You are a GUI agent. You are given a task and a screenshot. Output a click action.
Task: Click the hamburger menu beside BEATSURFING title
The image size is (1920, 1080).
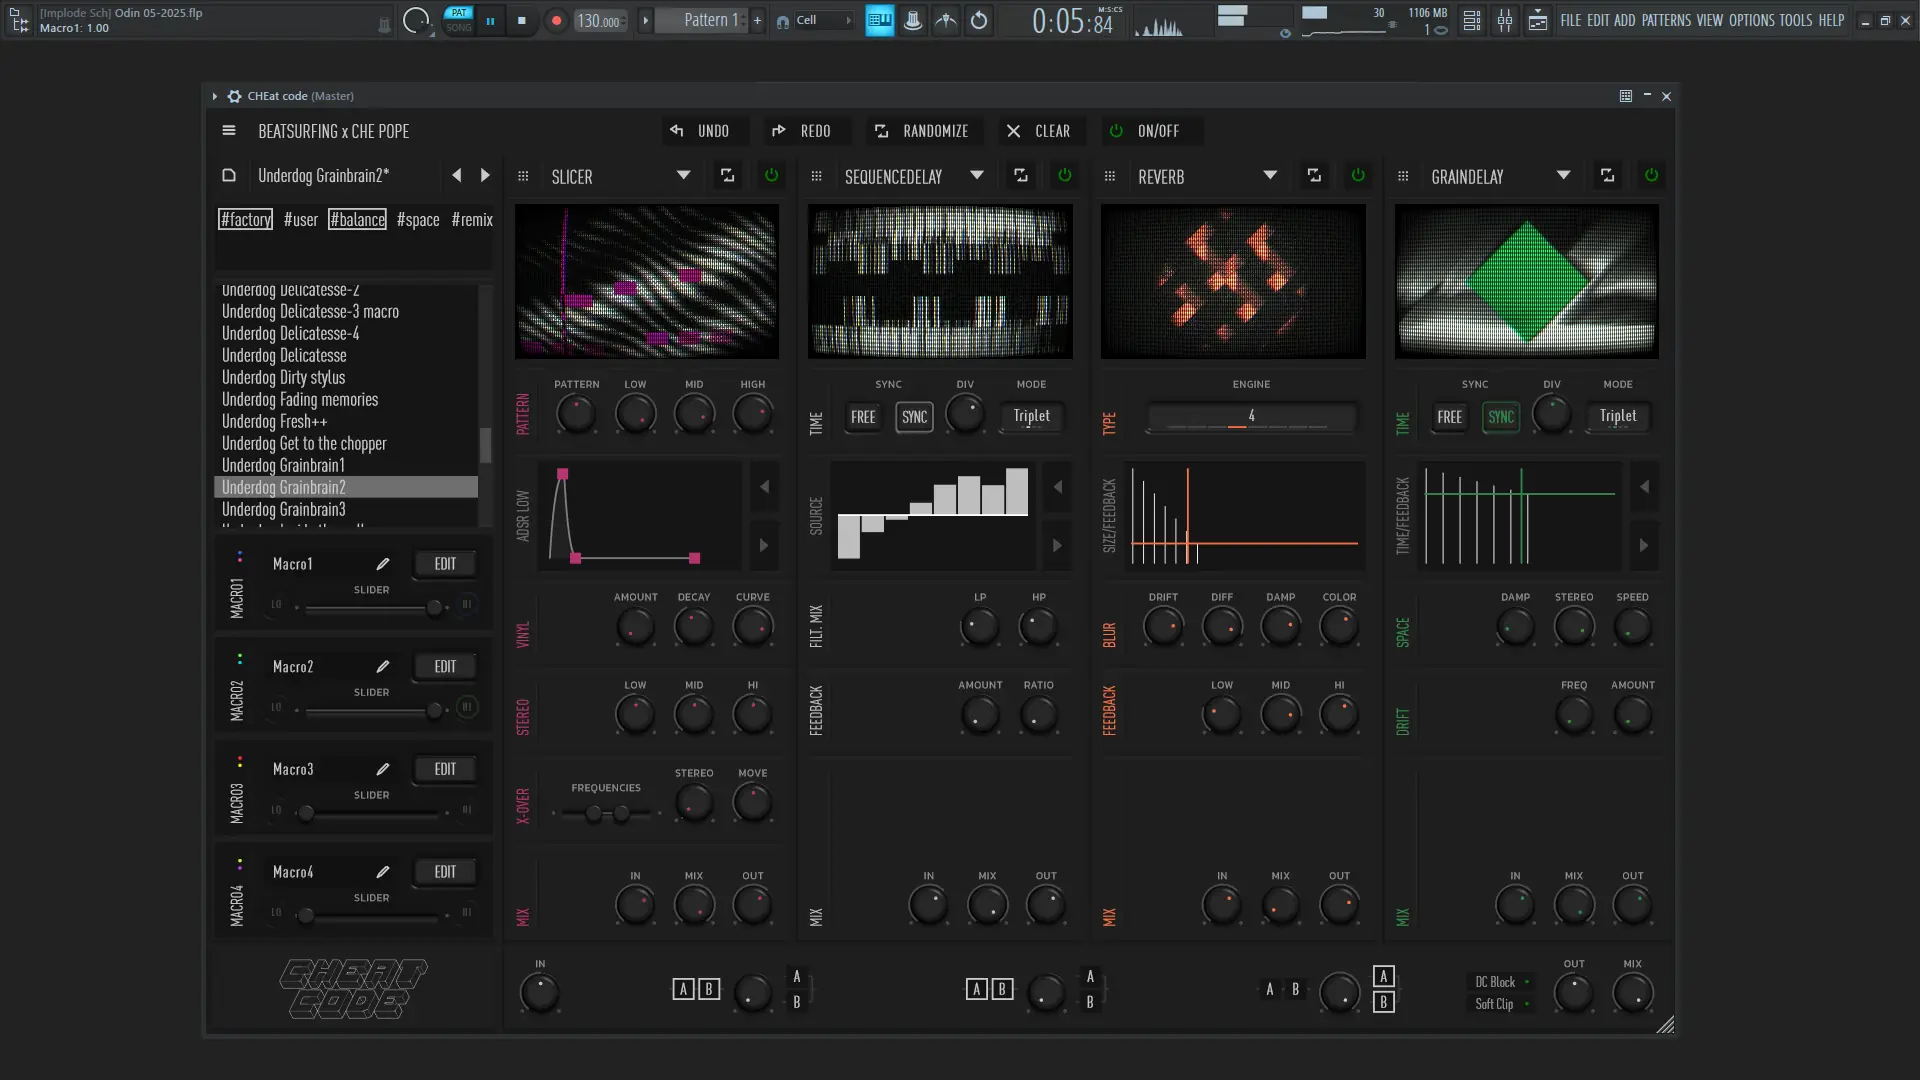229,131
